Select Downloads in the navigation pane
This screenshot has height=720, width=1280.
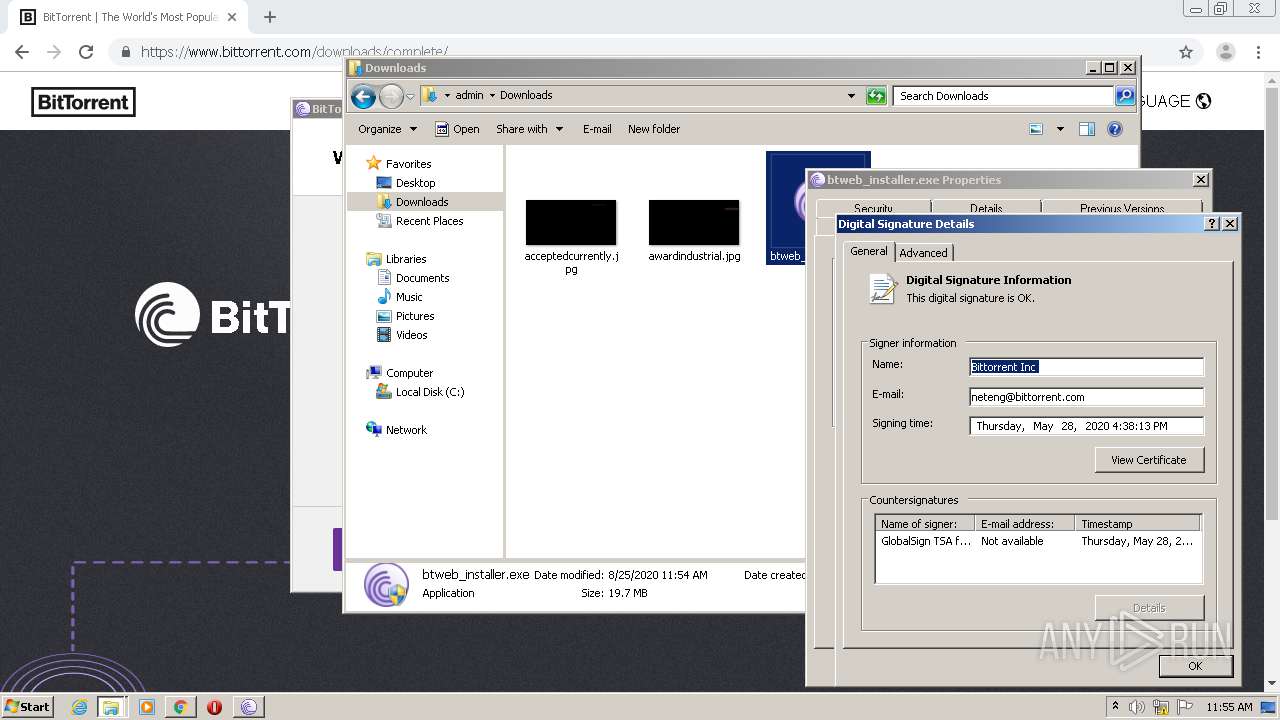[x=422, y=202]
